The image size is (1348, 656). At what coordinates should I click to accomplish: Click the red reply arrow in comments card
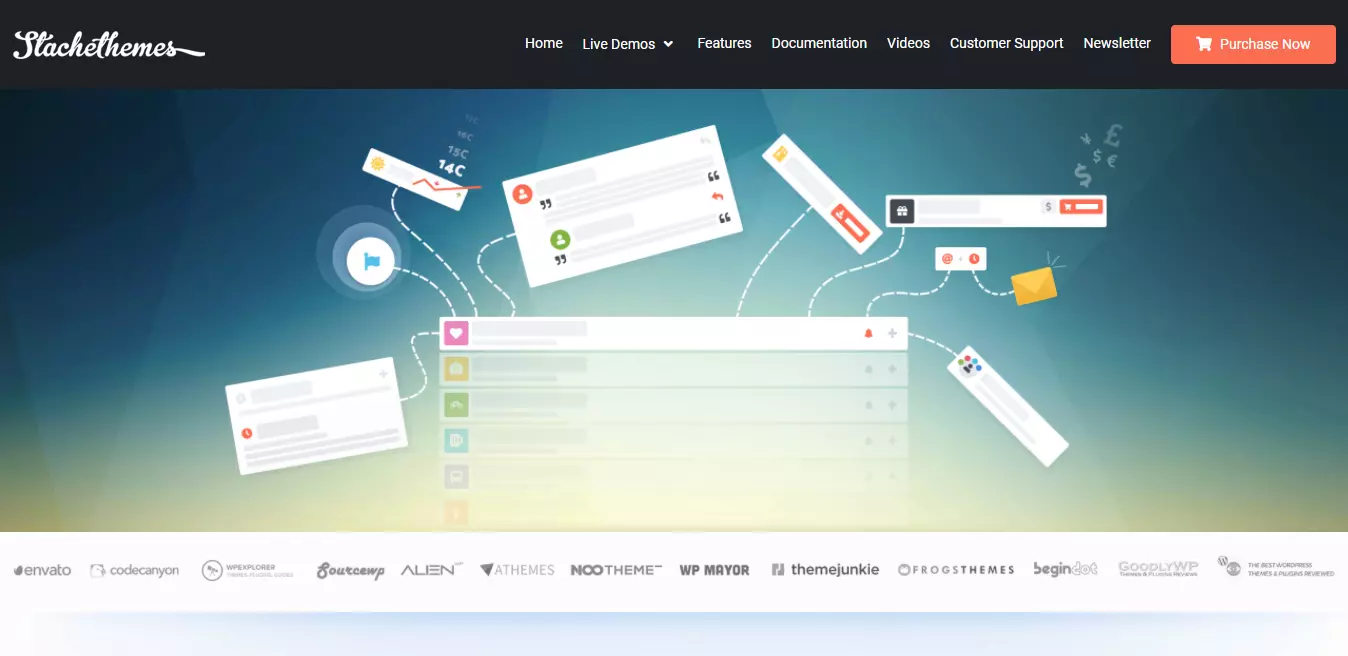716,197
